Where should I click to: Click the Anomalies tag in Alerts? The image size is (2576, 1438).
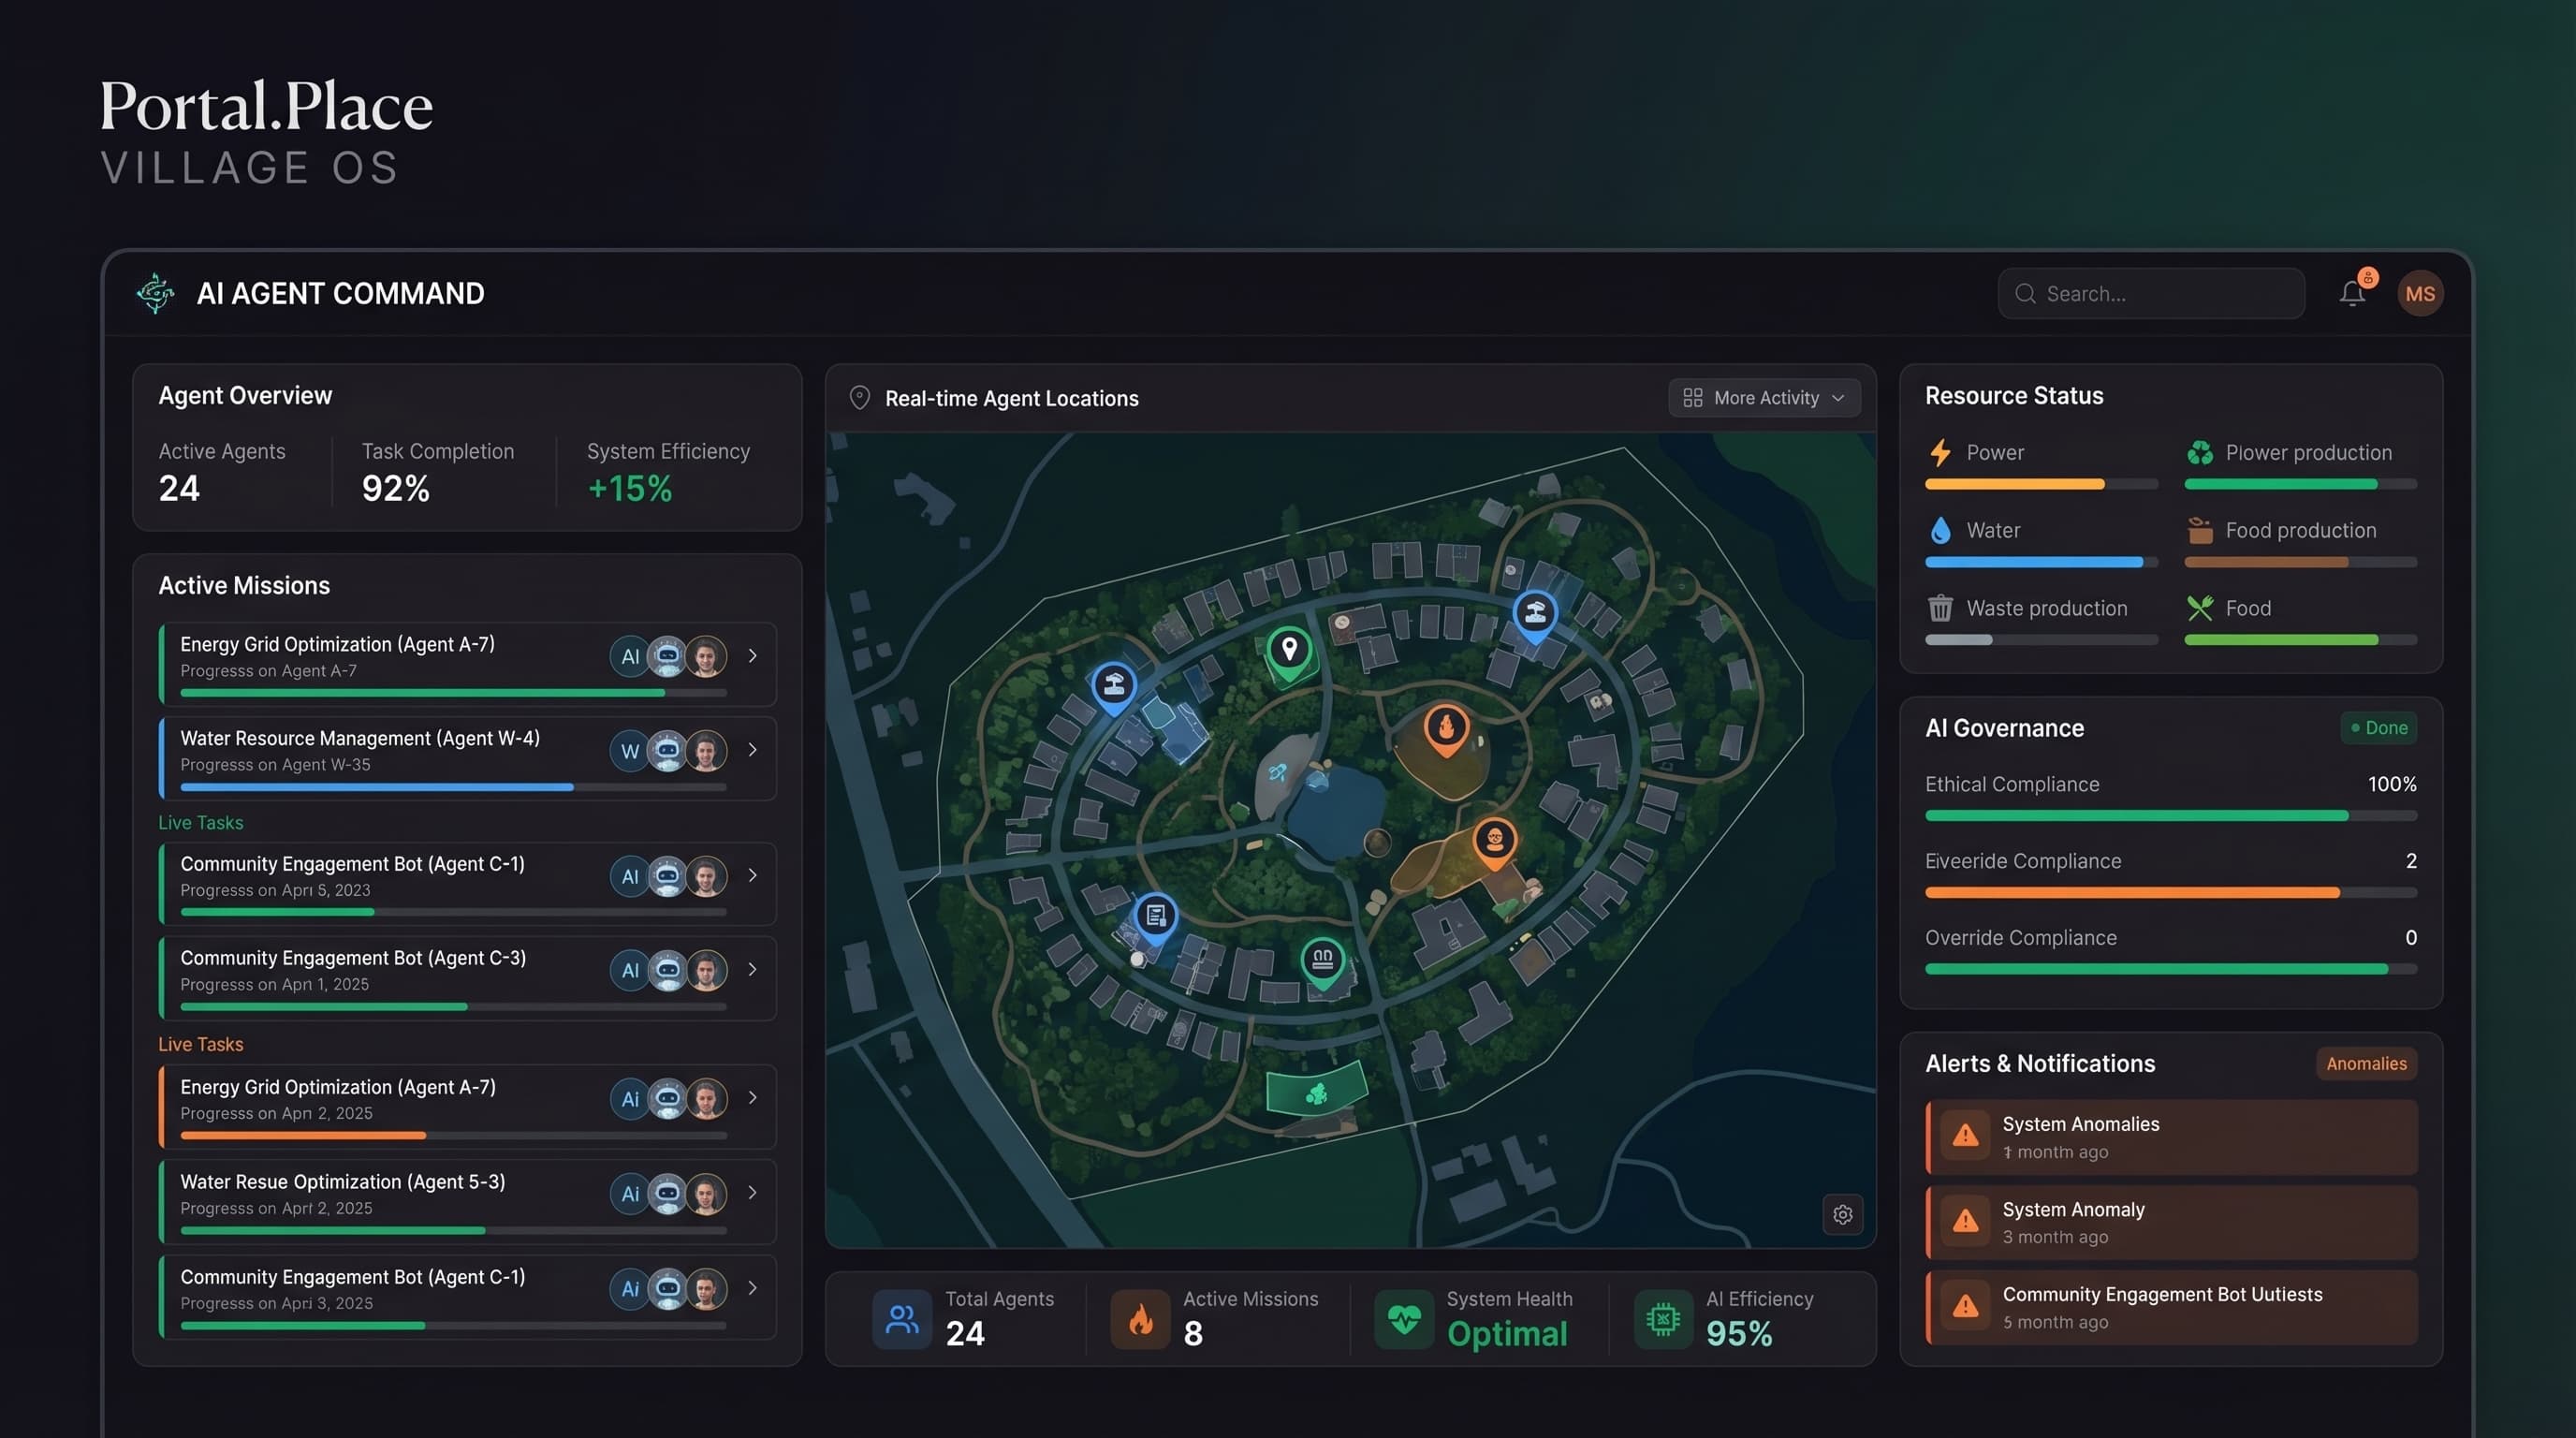coord(2365,1063)
